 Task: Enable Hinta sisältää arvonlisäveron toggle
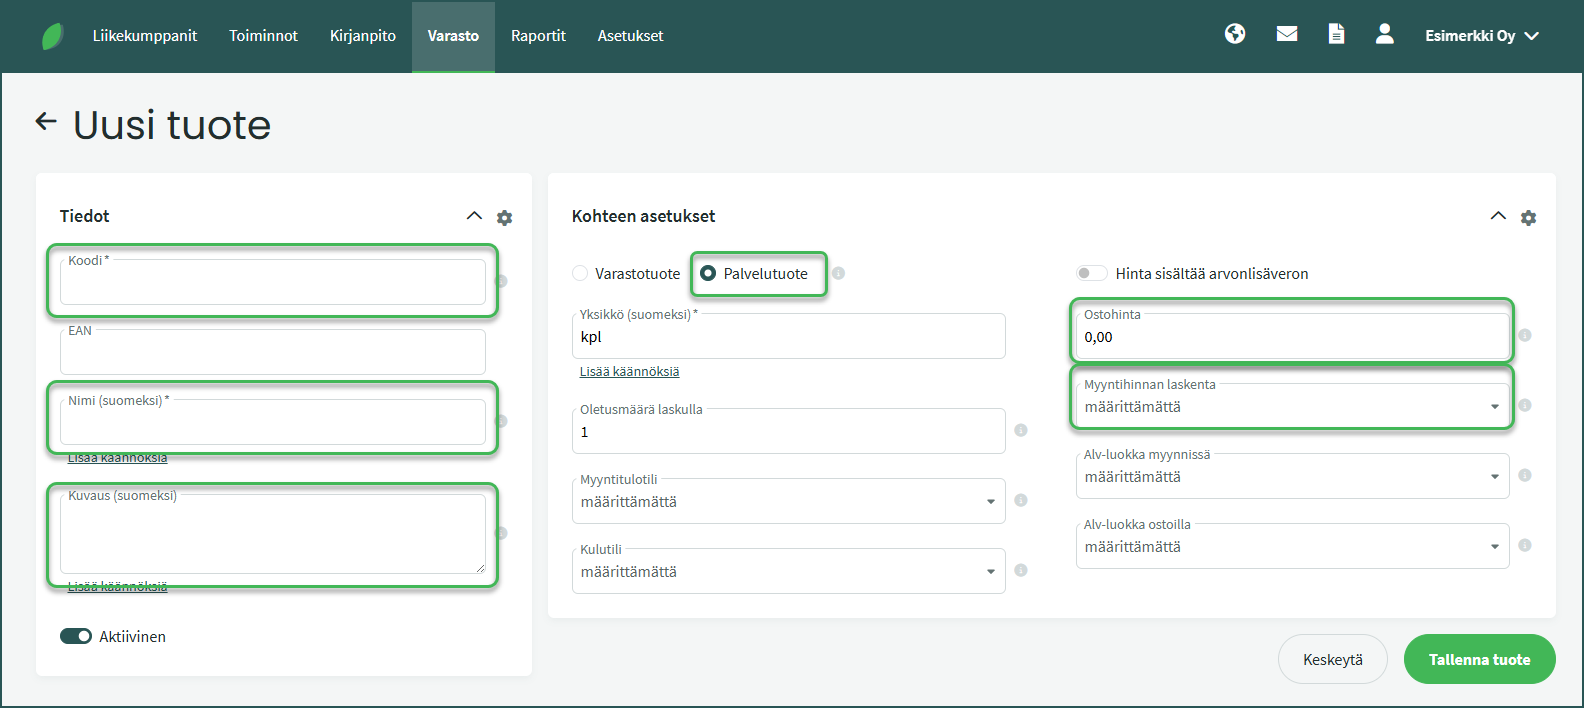[x=1091, y=273]
